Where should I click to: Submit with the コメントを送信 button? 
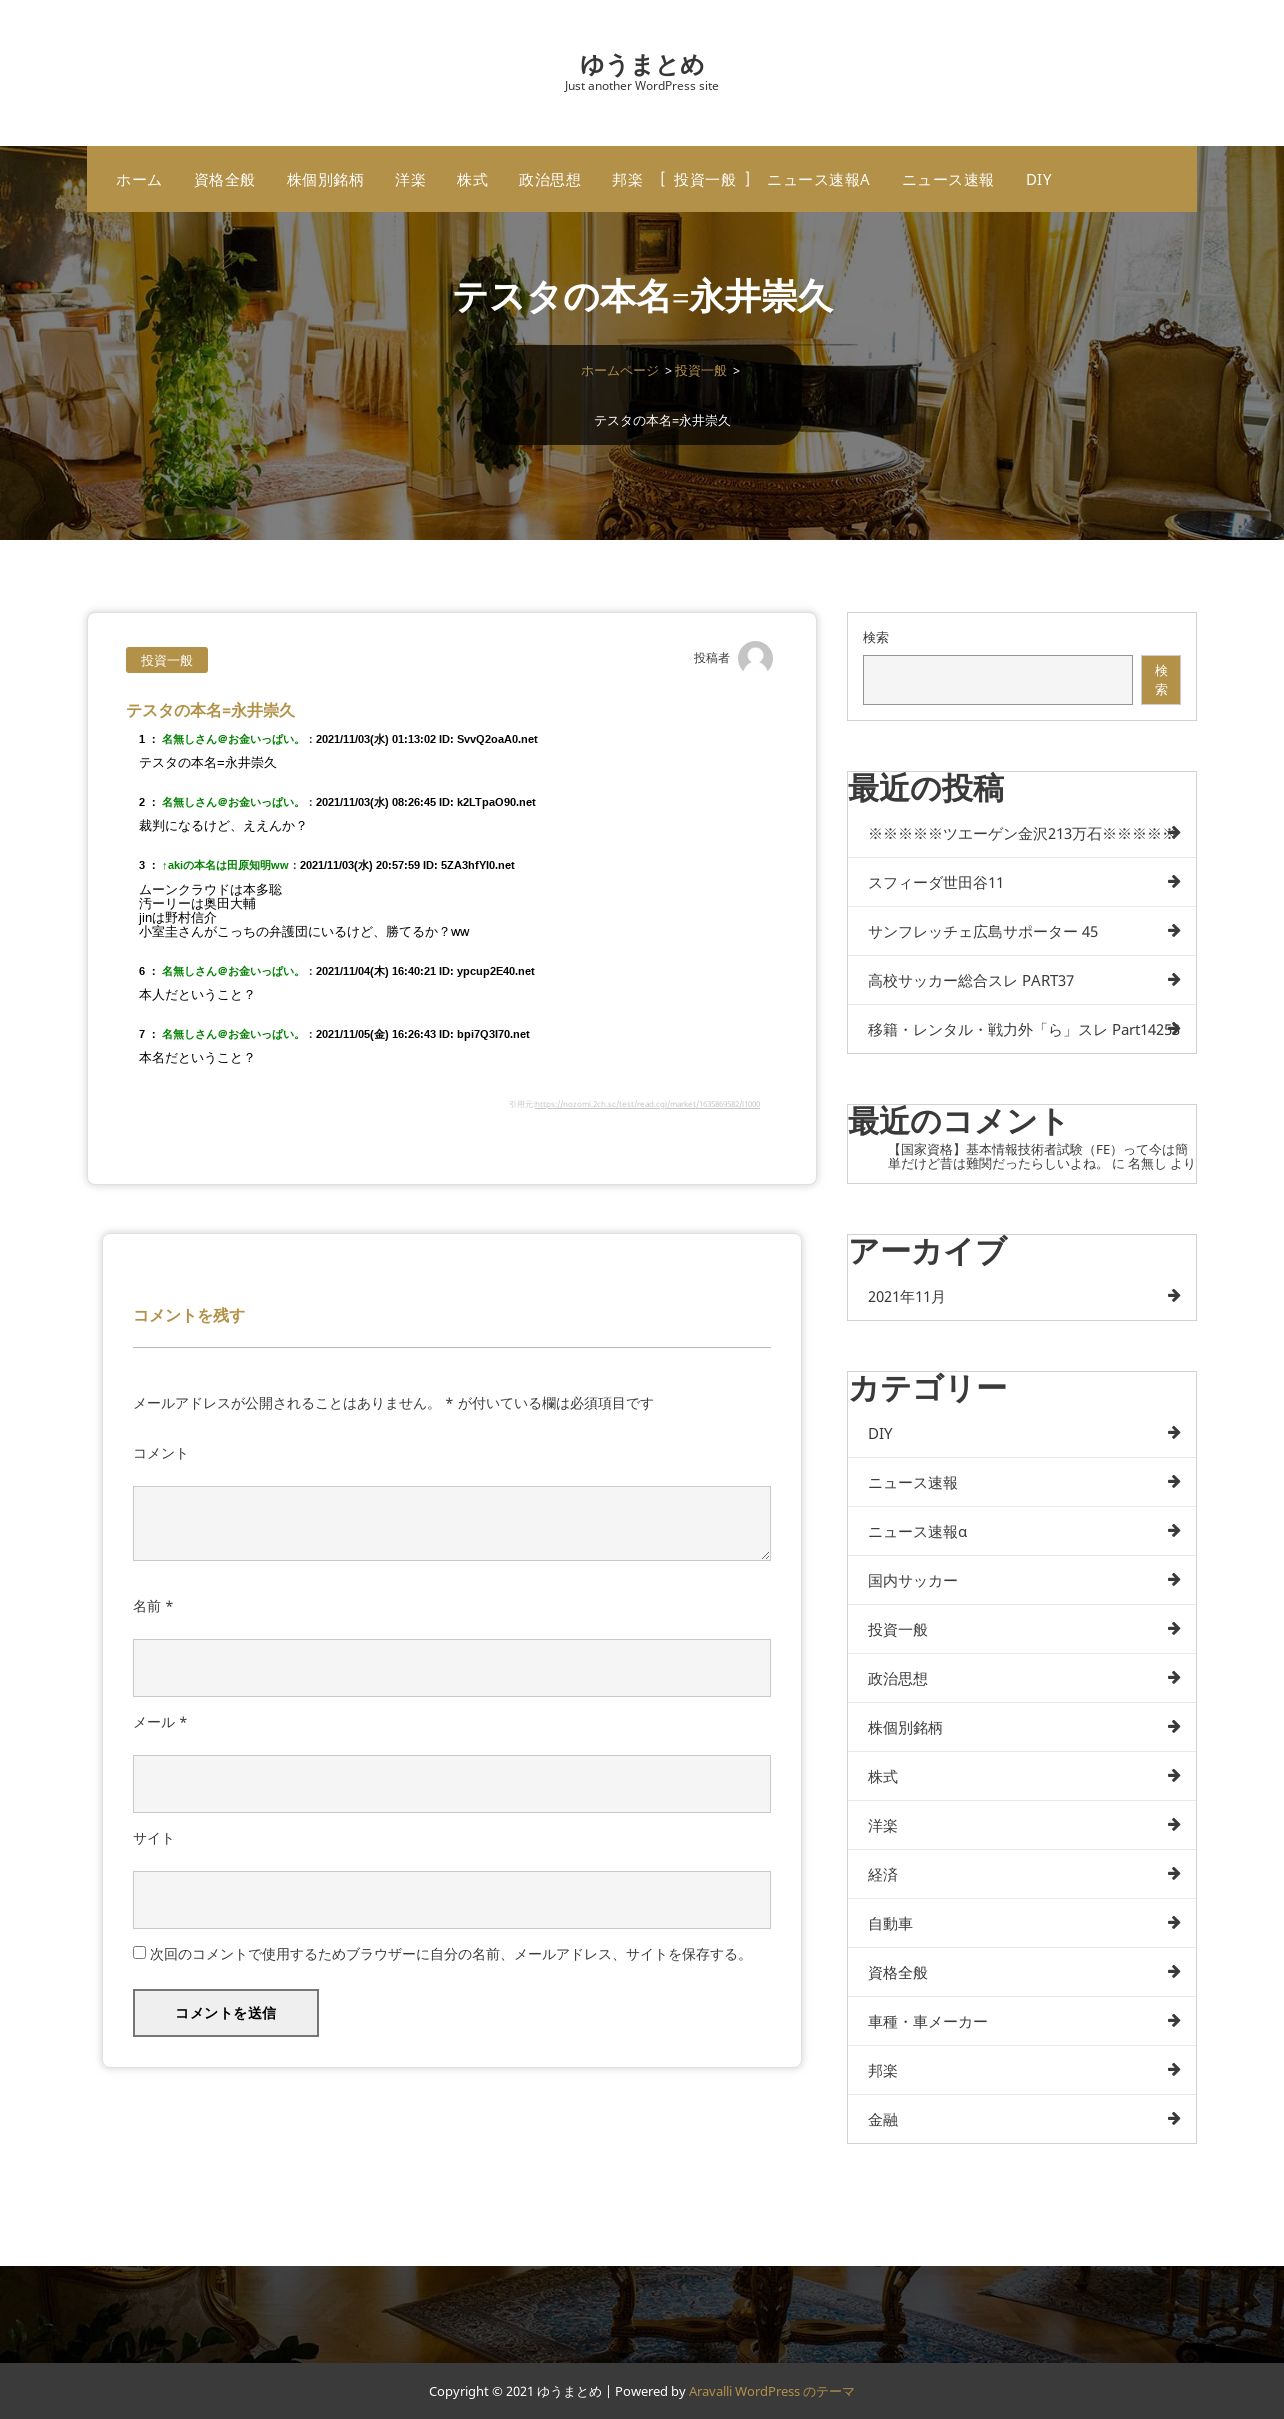click(226, 2013)
